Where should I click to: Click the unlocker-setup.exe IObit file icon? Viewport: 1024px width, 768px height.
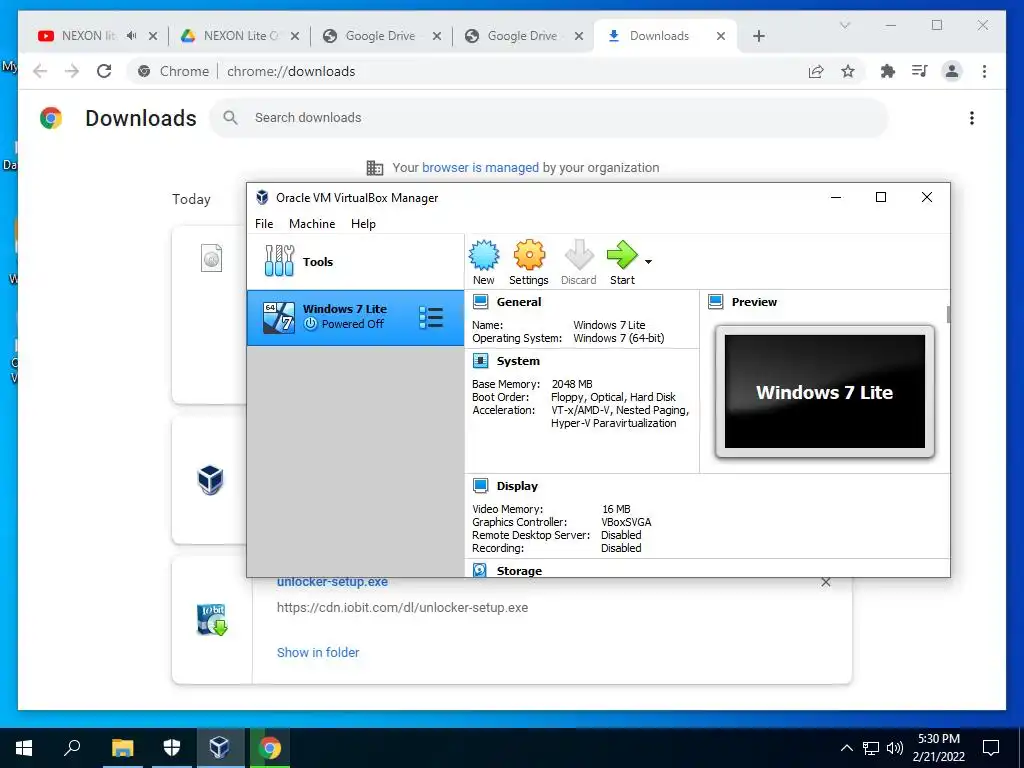click(212, 620)
